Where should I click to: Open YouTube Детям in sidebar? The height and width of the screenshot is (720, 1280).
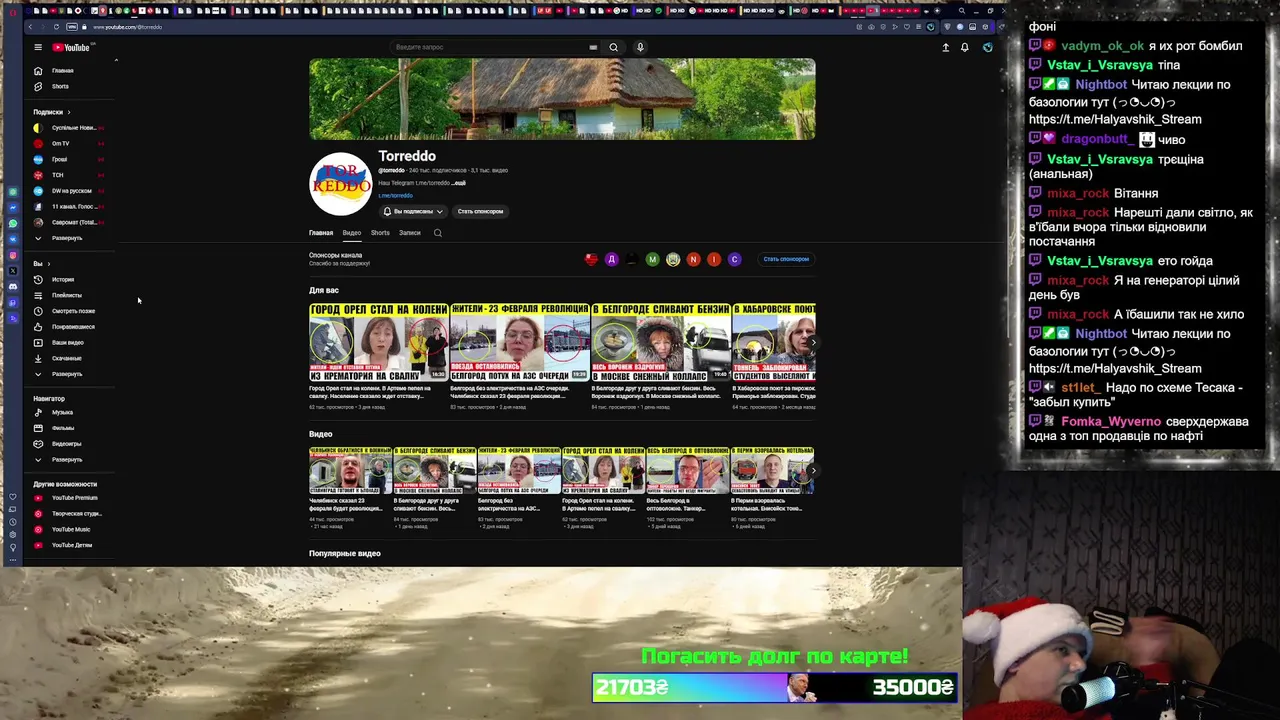[71, 545]
